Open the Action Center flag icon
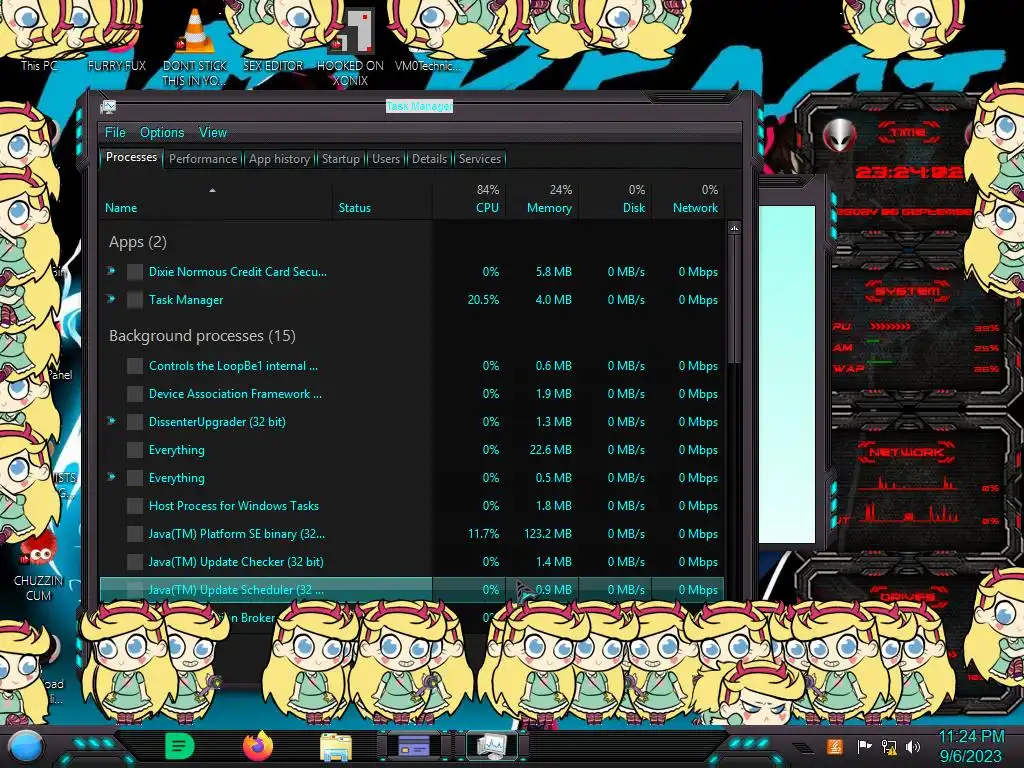 (864, 746)
